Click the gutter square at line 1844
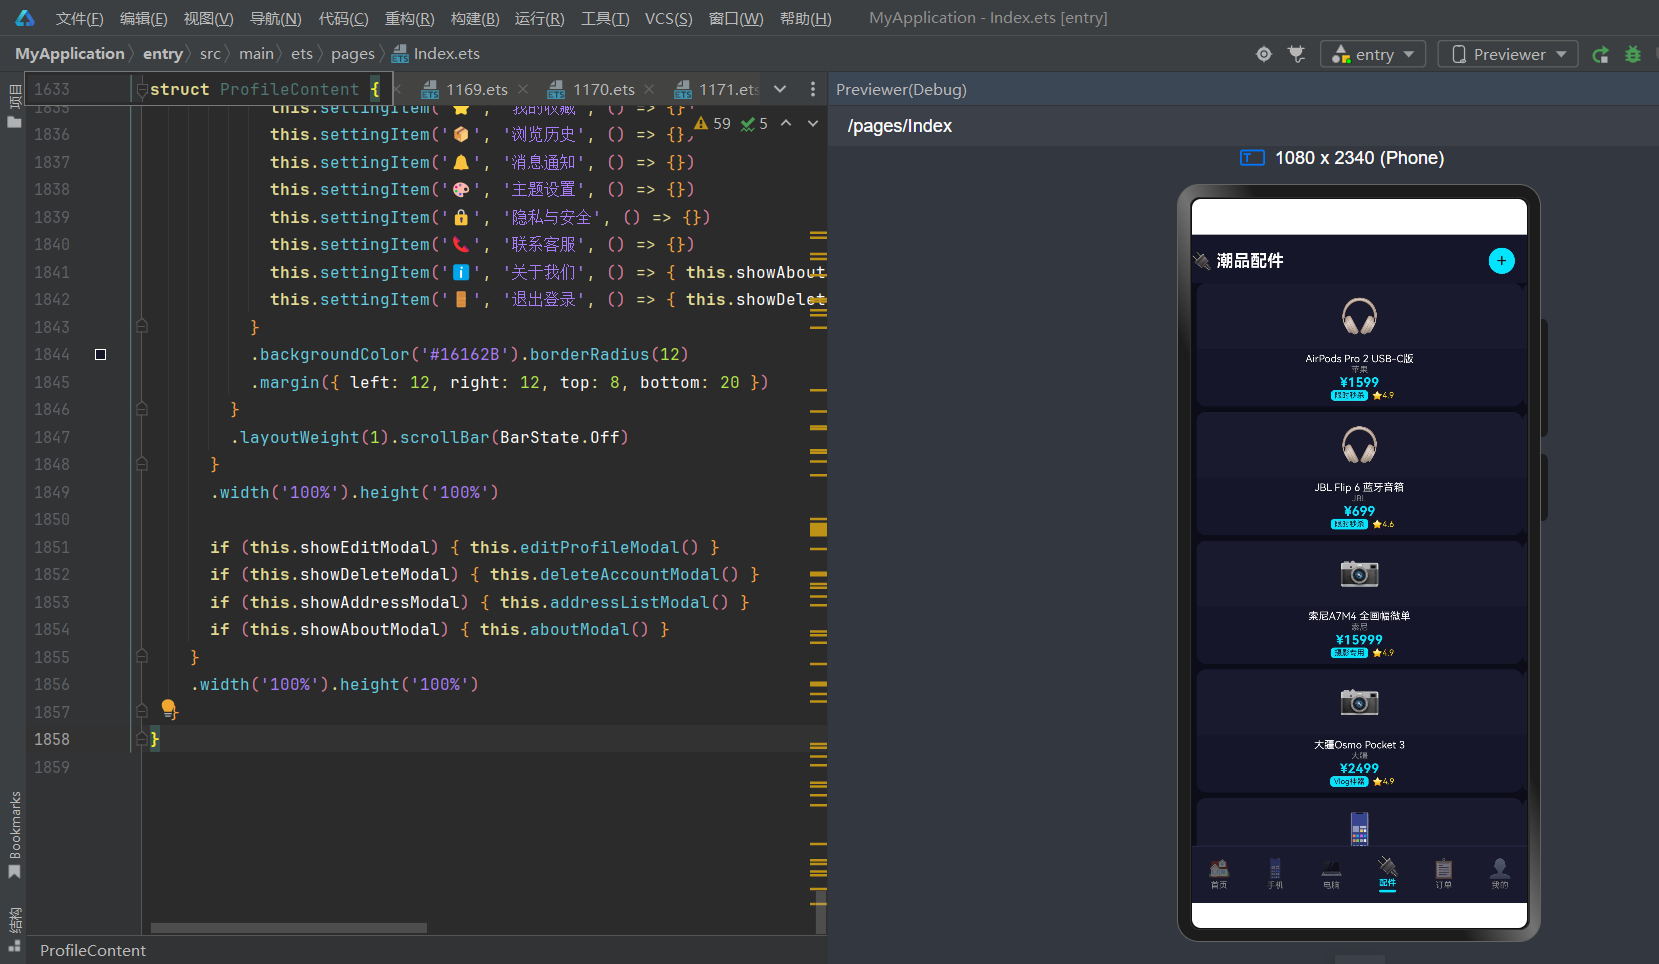The width and height of the screenshot is (1659, 964). [100, 354]
